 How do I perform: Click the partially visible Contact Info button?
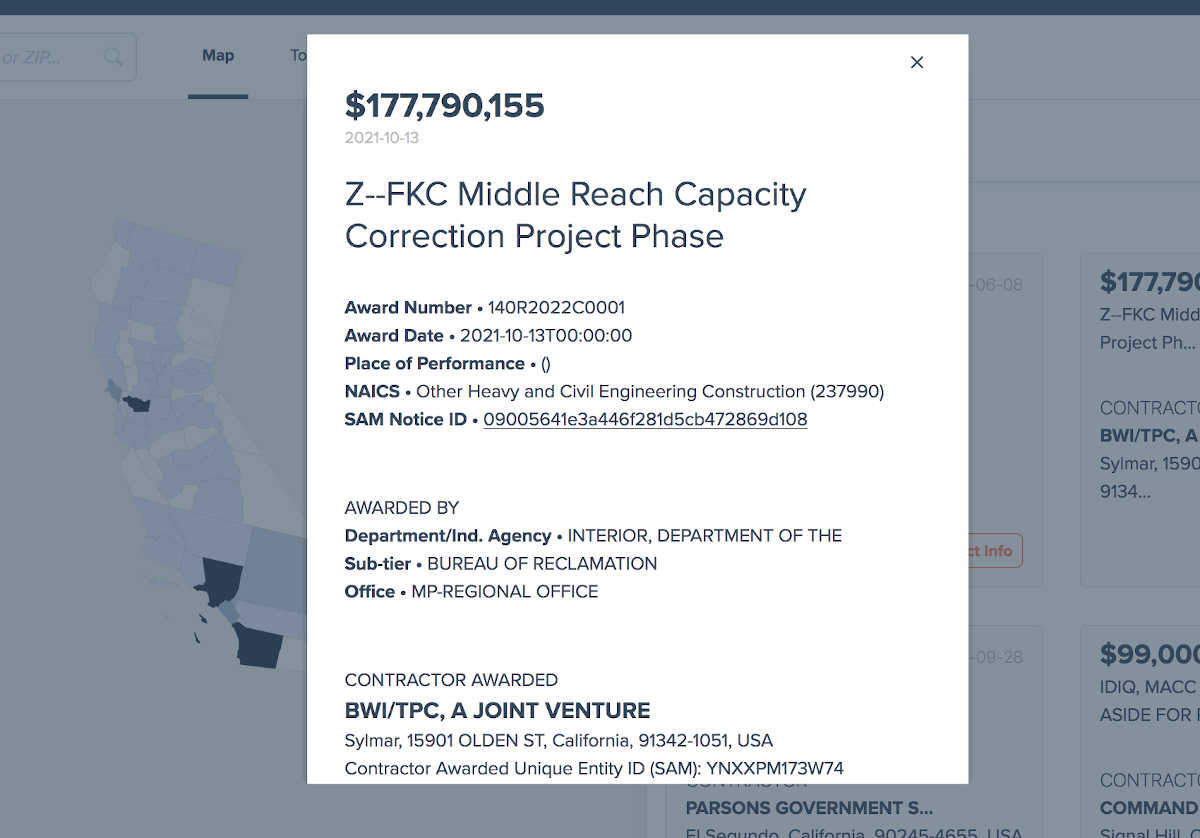click(994, 551)
